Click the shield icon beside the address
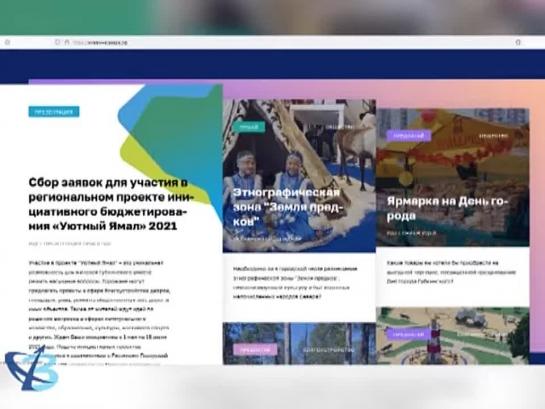The height and width of the screenshot is (409, 545). coord(57,42)
